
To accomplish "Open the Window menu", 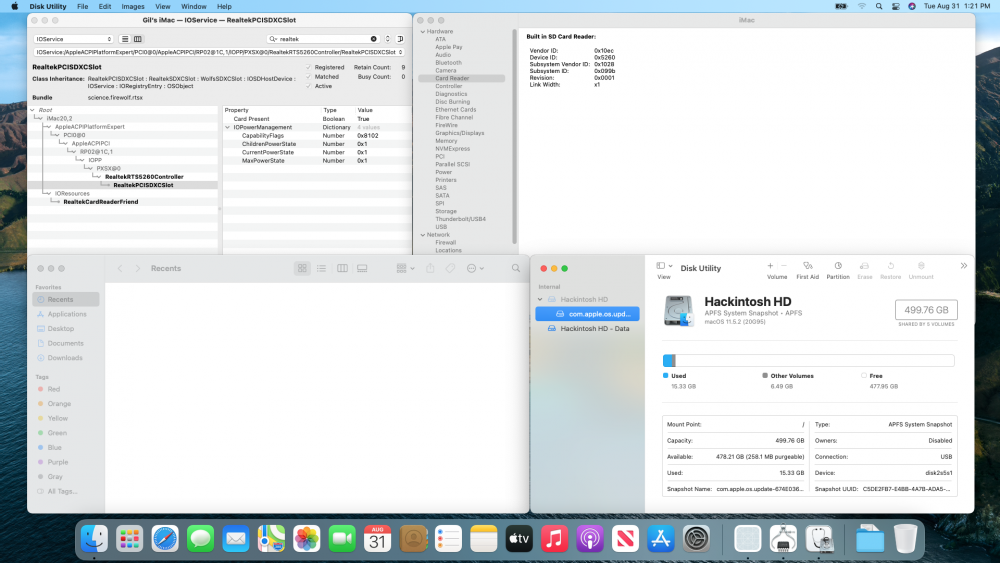I will coord(193,6).
